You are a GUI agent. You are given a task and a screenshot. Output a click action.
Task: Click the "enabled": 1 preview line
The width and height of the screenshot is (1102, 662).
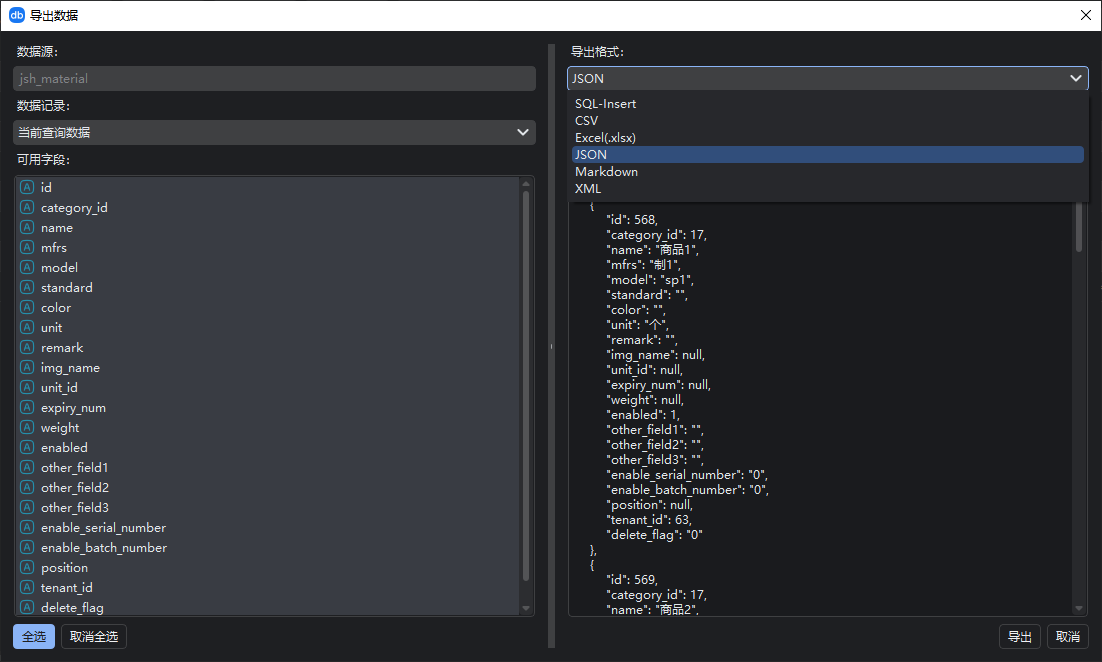point(643,415)
